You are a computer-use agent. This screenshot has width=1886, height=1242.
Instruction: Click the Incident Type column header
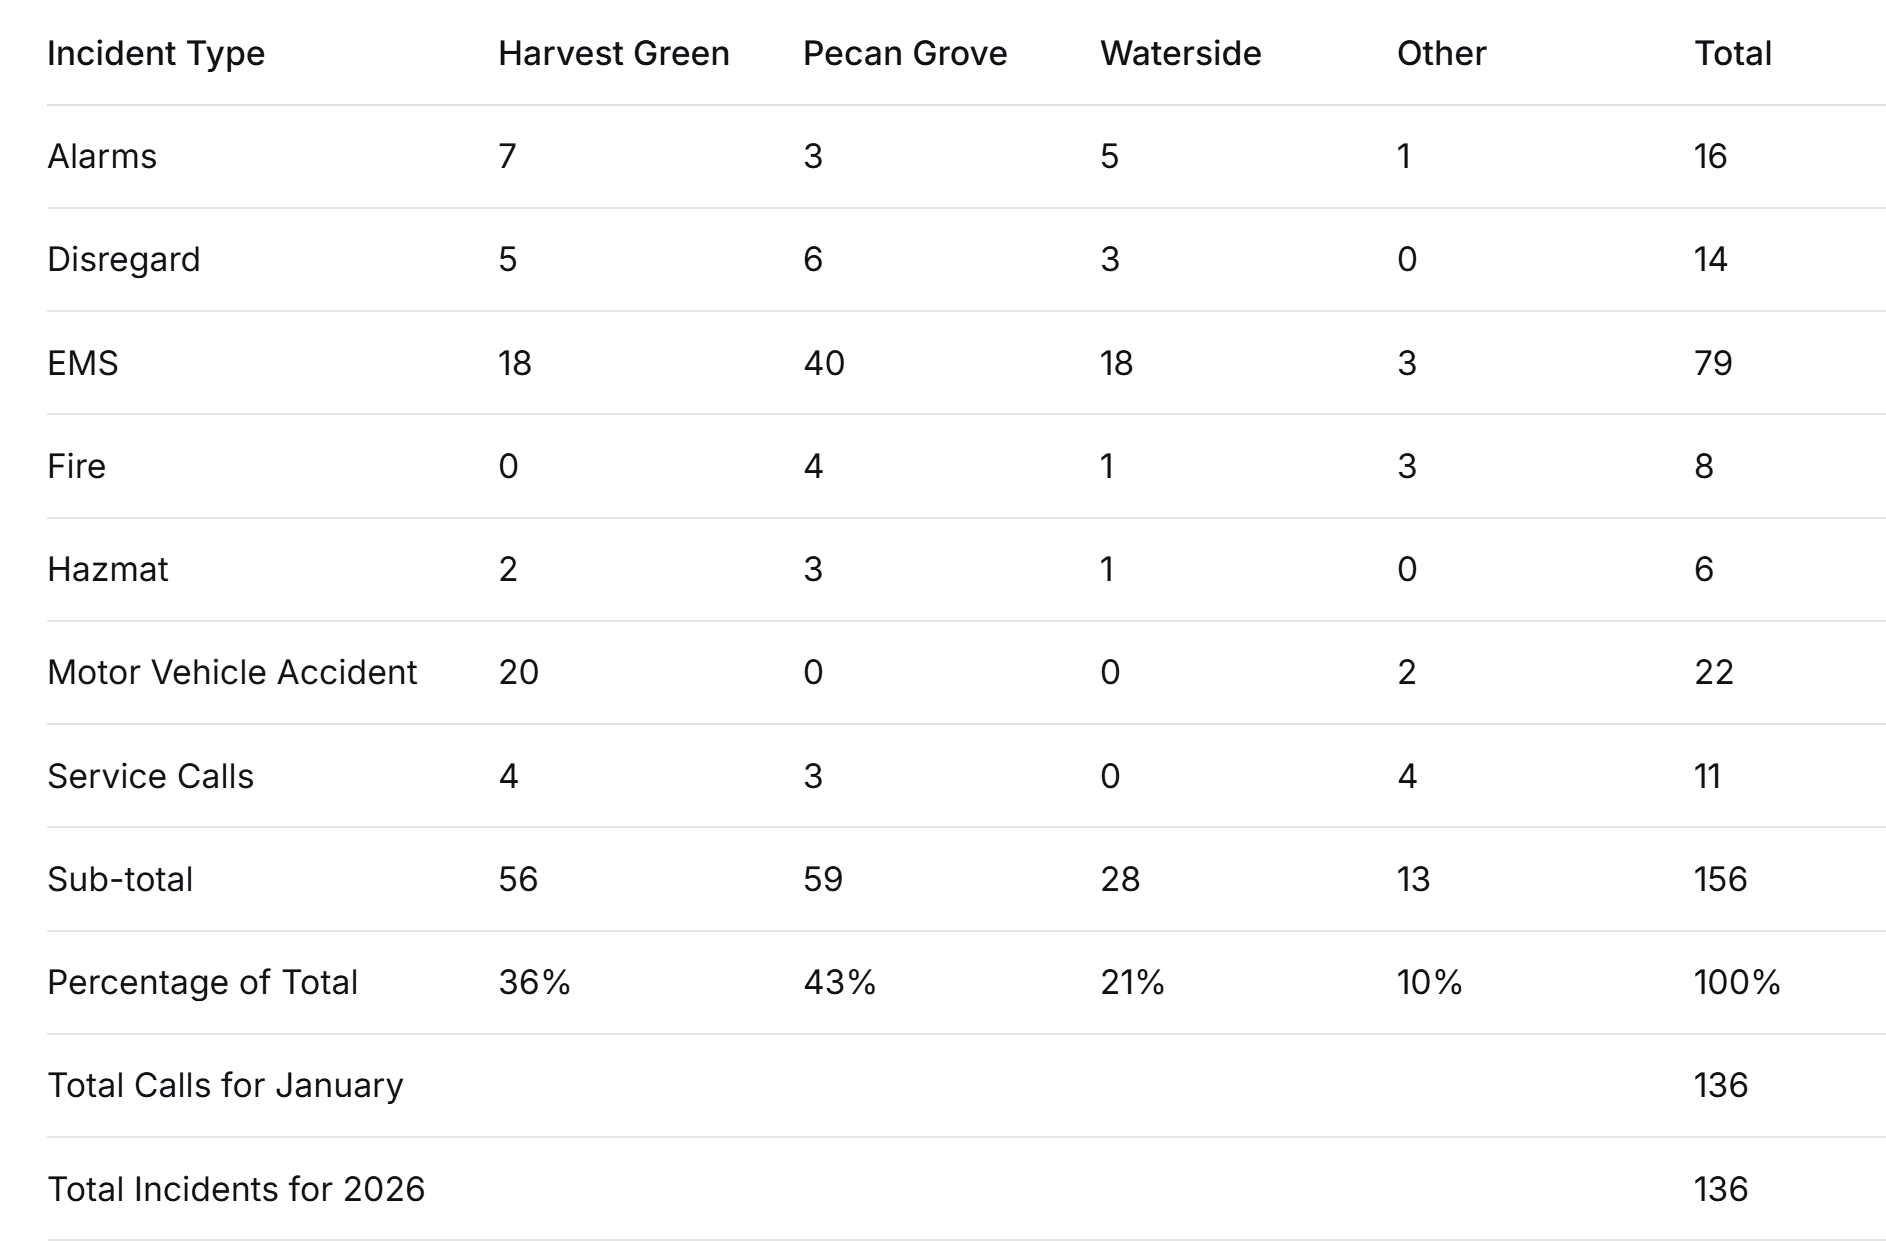156,53
